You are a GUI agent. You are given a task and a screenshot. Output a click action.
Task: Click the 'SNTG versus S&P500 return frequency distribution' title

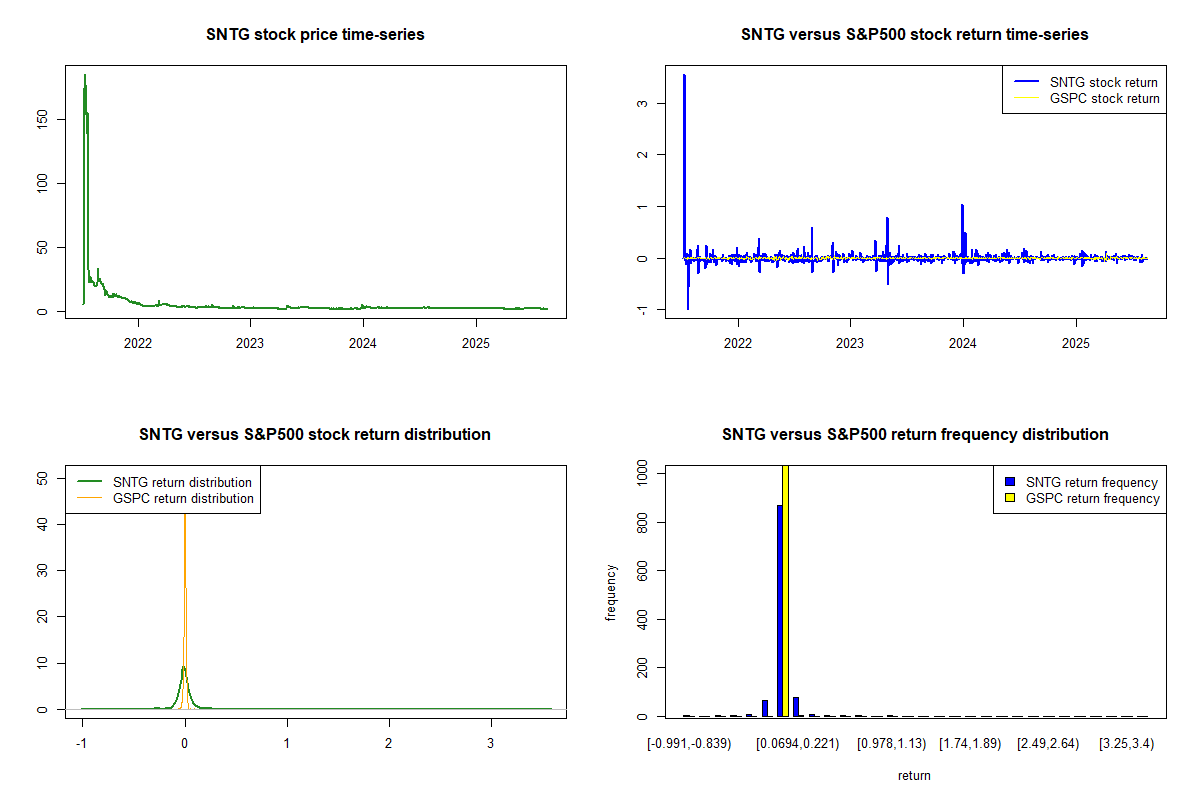(914, 435)
